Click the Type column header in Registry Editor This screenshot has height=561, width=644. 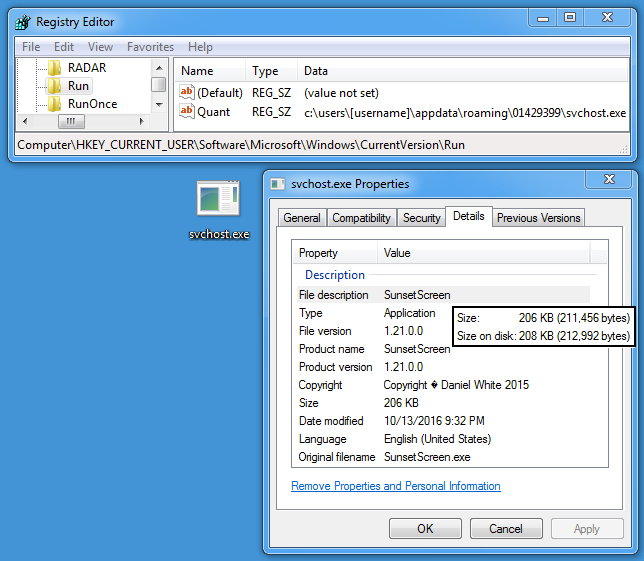(271, 71)
